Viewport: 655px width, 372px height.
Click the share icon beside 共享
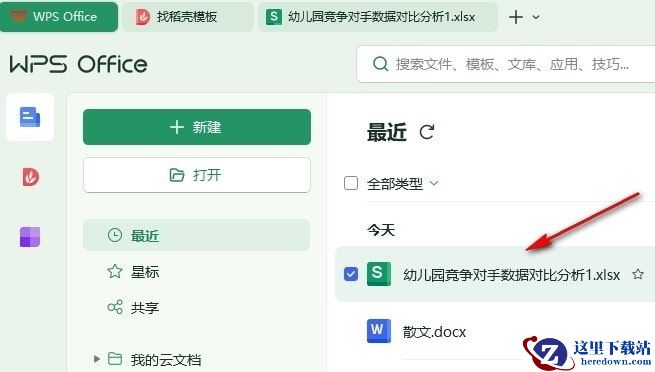point(115,307)
